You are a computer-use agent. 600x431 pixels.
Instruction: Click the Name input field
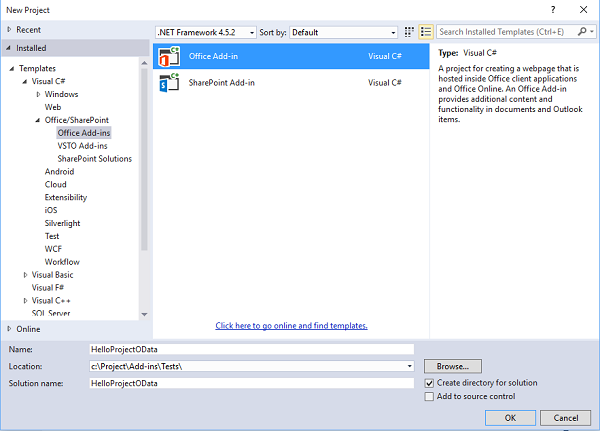pos(252,349)
